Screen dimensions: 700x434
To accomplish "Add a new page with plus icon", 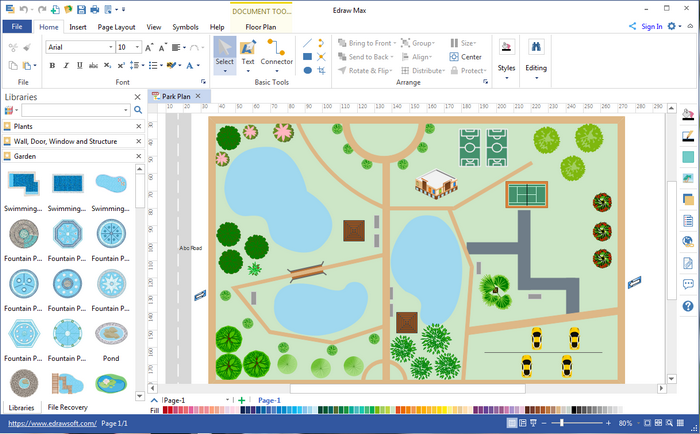I will [x=241, y=400].
